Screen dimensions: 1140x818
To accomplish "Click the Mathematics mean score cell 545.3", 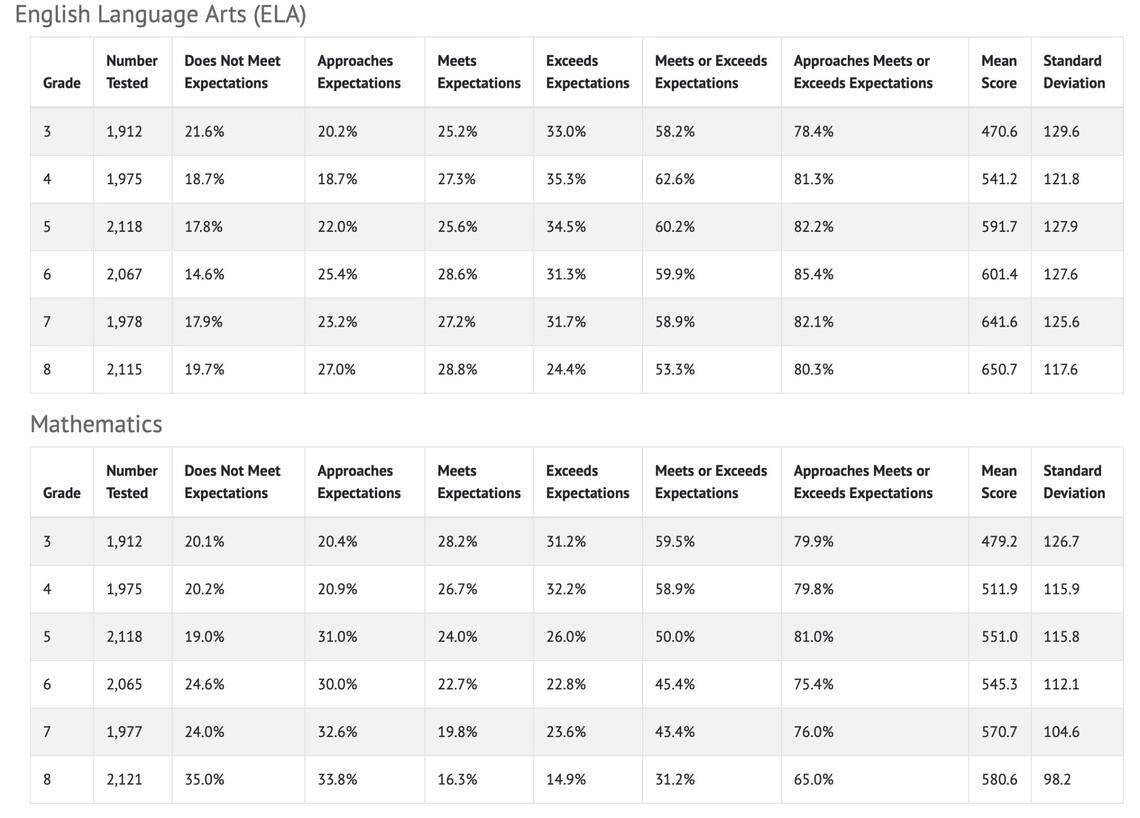I will tap(999, 684).
